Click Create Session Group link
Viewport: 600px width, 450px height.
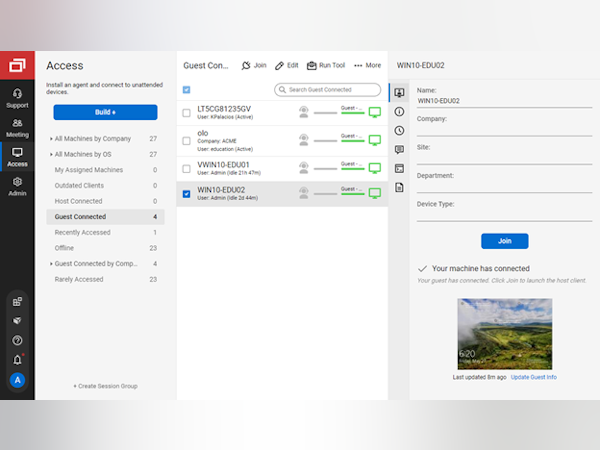point(105,386)
